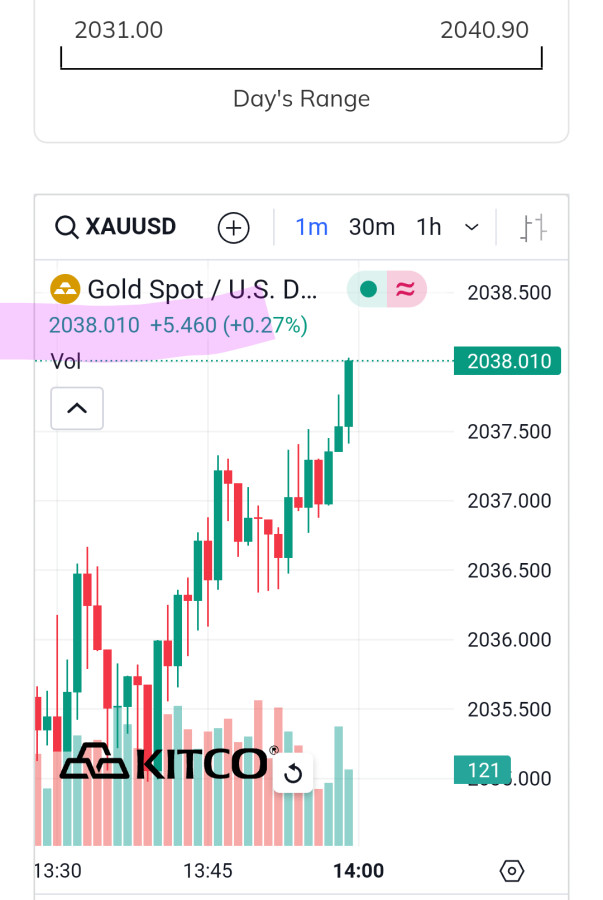Screen dimensions: 603x900
Task: Switch to the 1h interval
Action: (429, 227)
